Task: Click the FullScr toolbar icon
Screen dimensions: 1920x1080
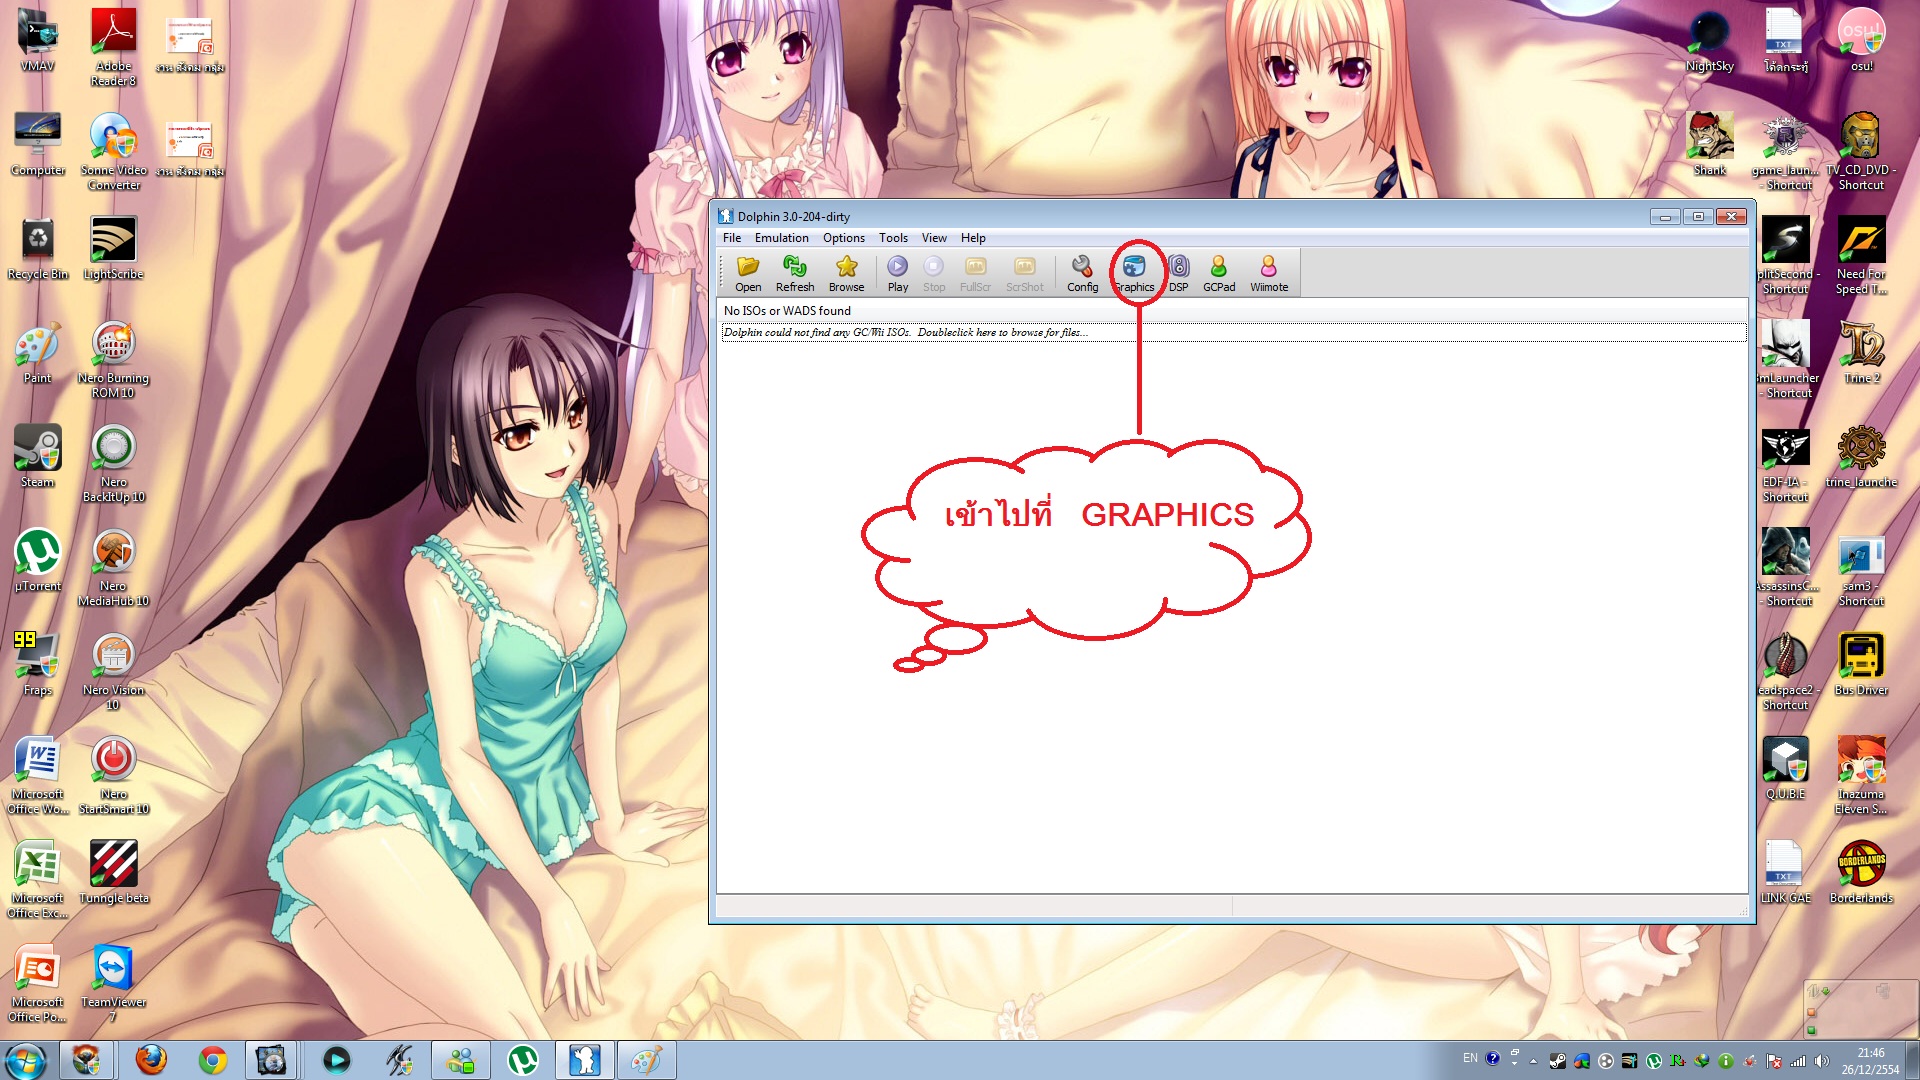Action: coord(975,272)
